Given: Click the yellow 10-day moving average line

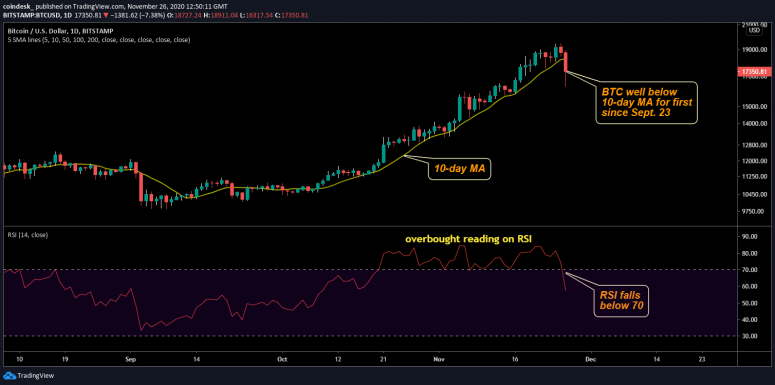Looking at the screenshot, I should 404,155.
